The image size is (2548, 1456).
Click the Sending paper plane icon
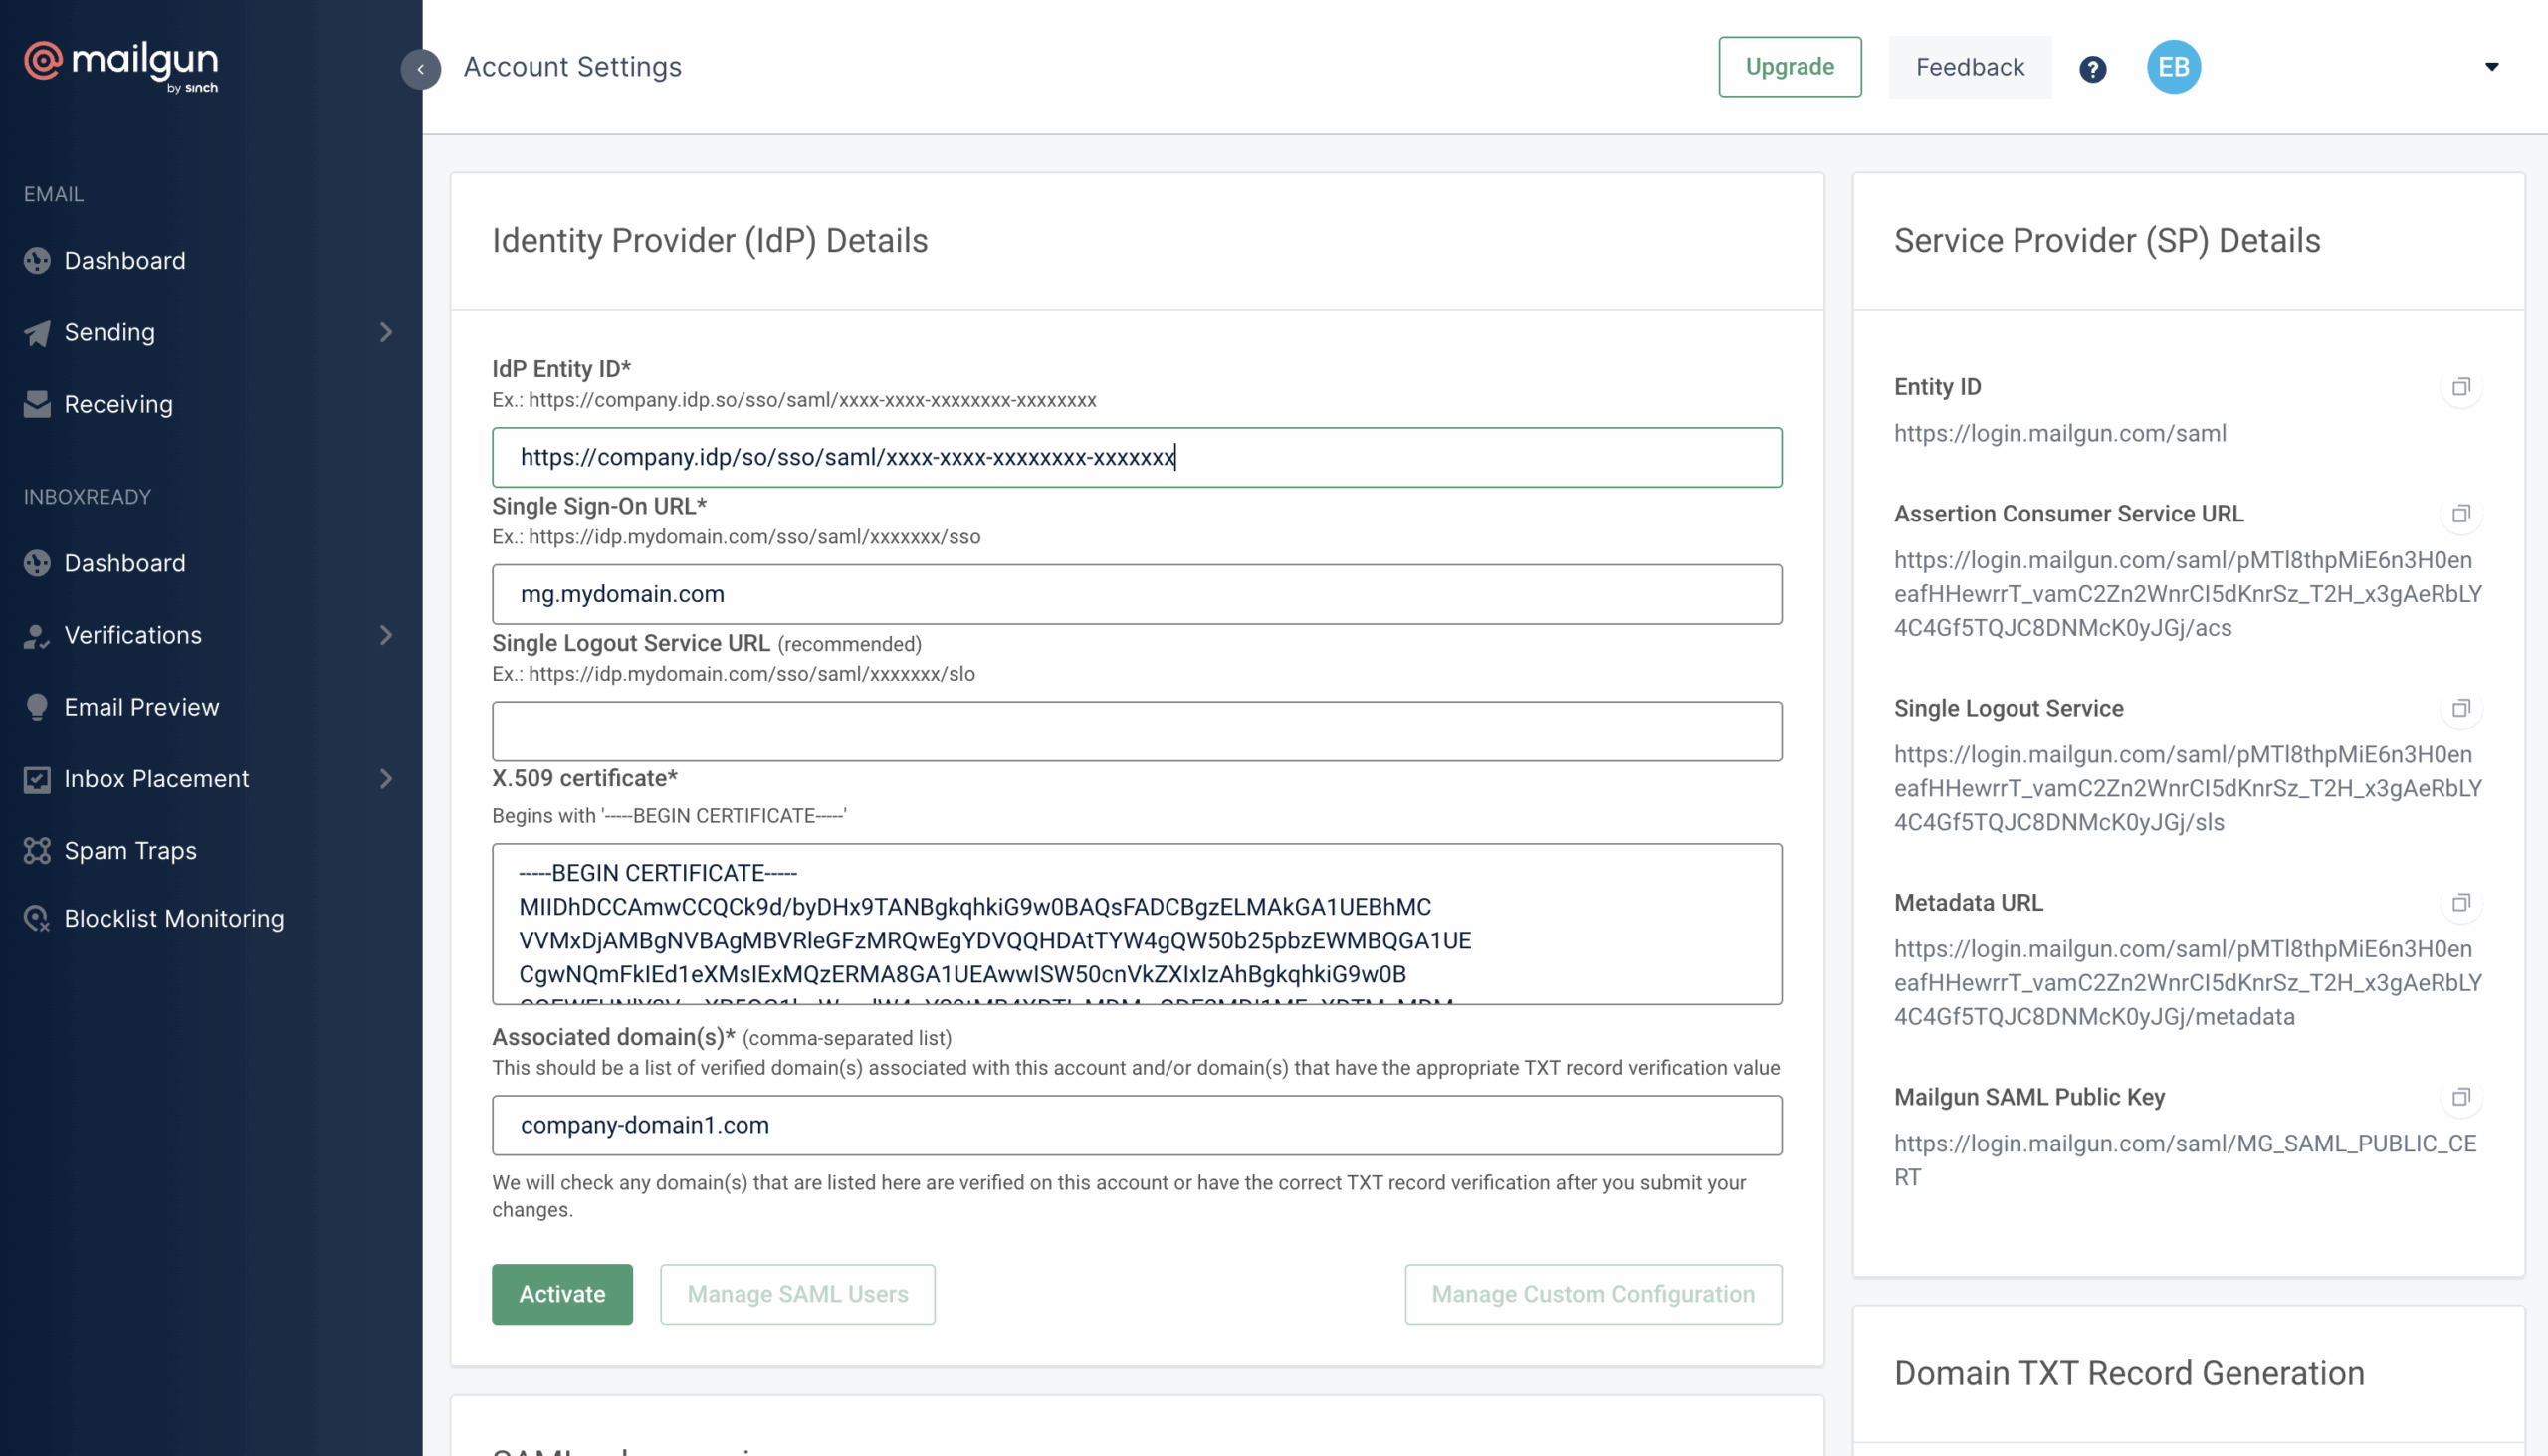pyautogui.click(x=37, y=333)
